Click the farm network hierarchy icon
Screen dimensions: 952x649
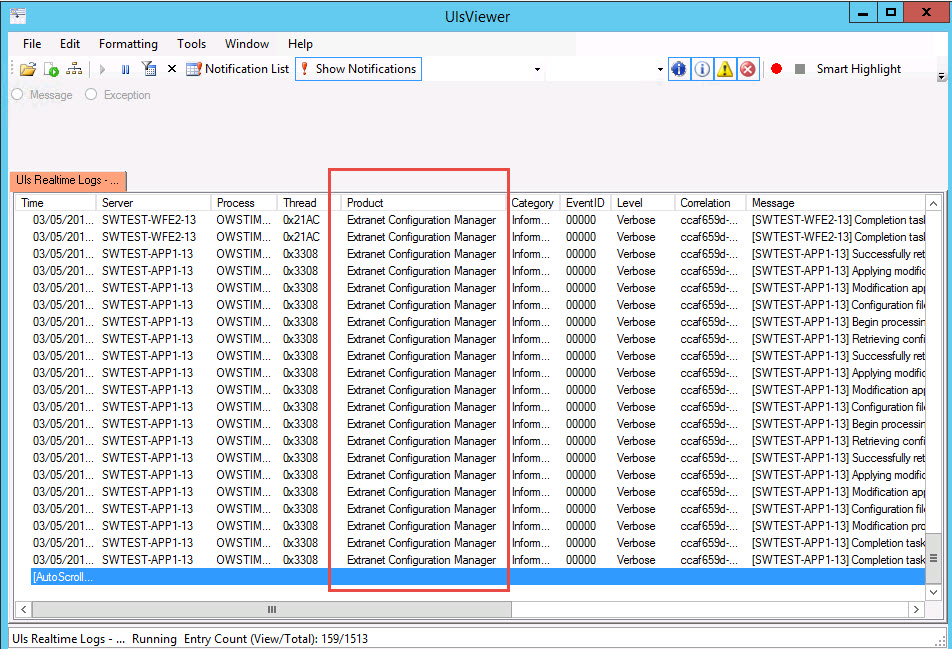click(74, 69)
